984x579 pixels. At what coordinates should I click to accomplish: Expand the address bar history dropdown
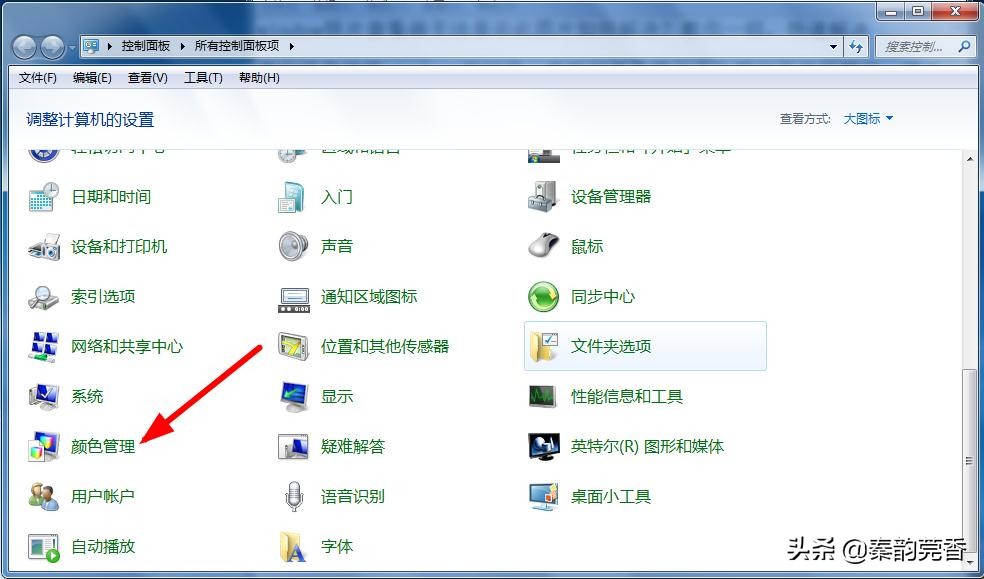click(x=833, y=46)
